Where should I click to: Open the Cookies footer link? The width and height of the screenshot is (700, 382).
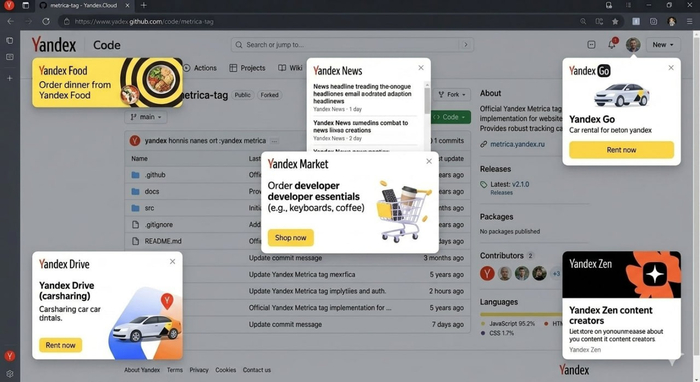click(x=225, y=370)
